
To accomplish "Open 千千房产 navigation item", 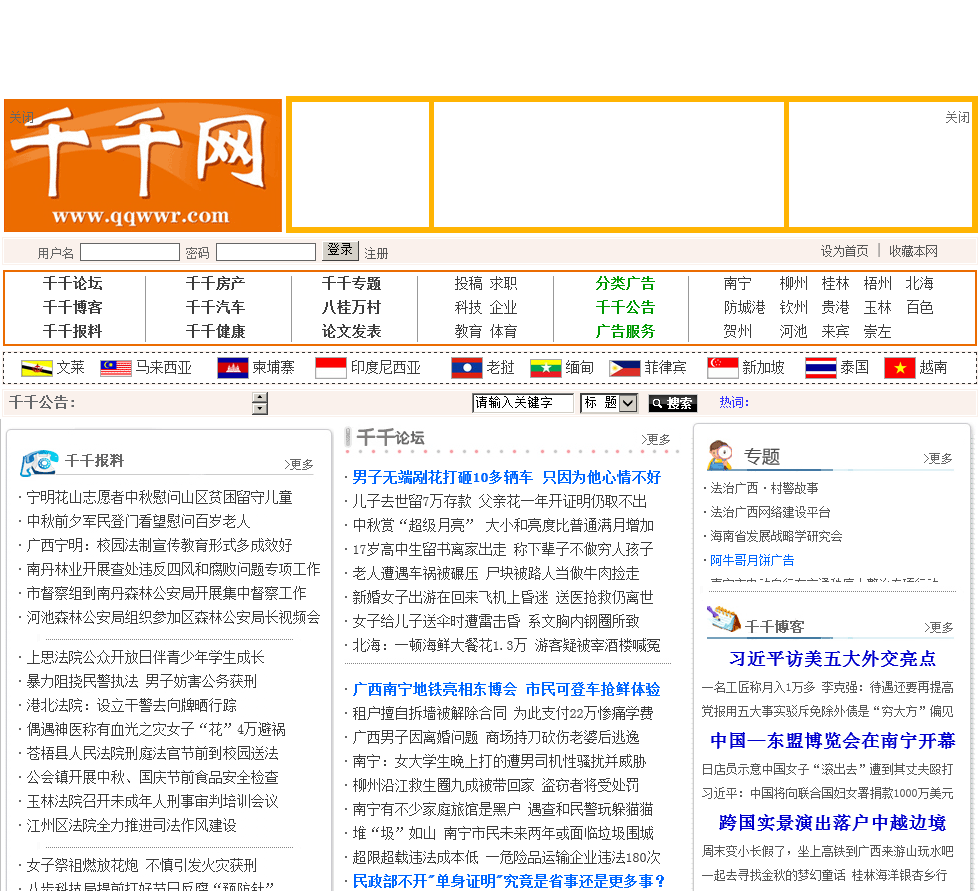I will [x=215, y=283].
